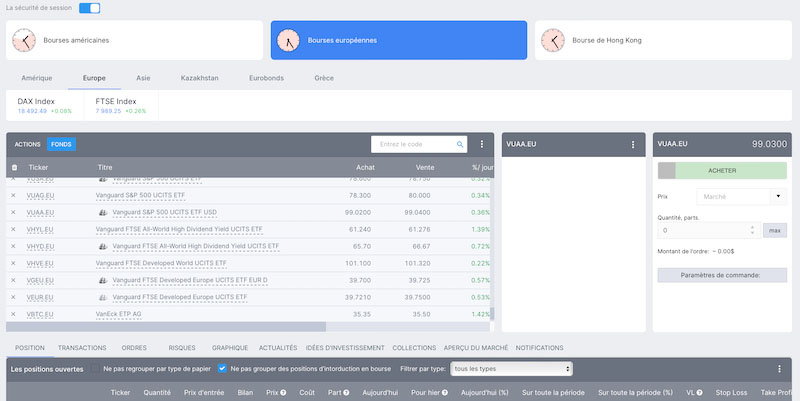Open the RISQUES tab
This screenshot has width=800, height=401.
tap(182, 347)
